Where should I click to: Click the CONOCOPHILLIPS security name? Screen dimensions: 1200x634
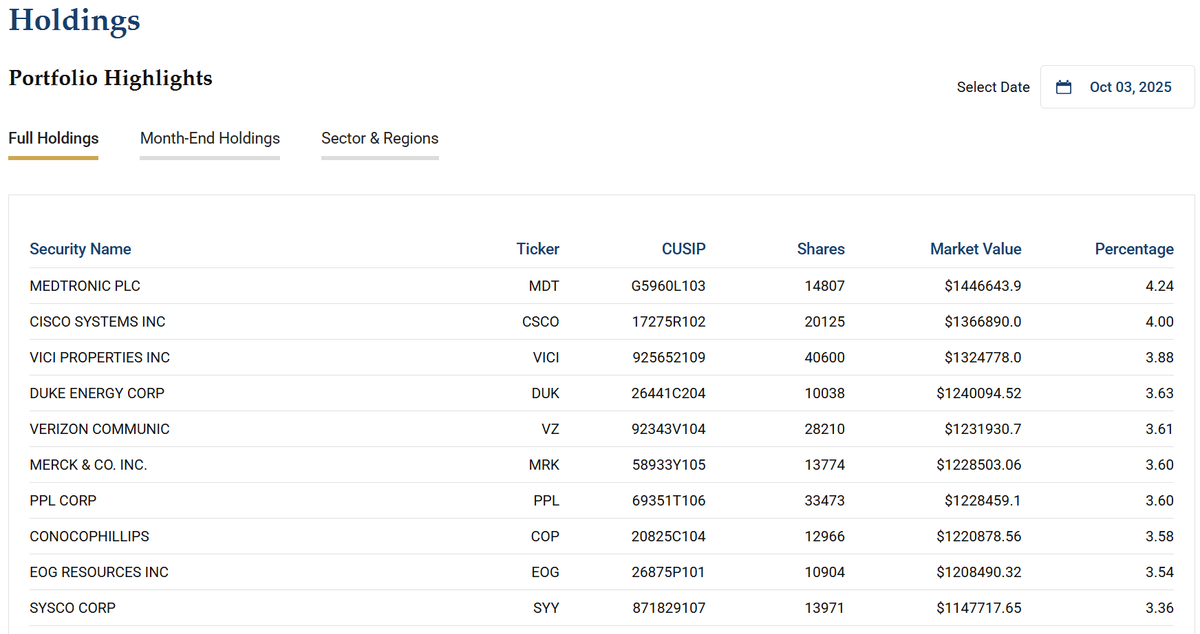90,537
